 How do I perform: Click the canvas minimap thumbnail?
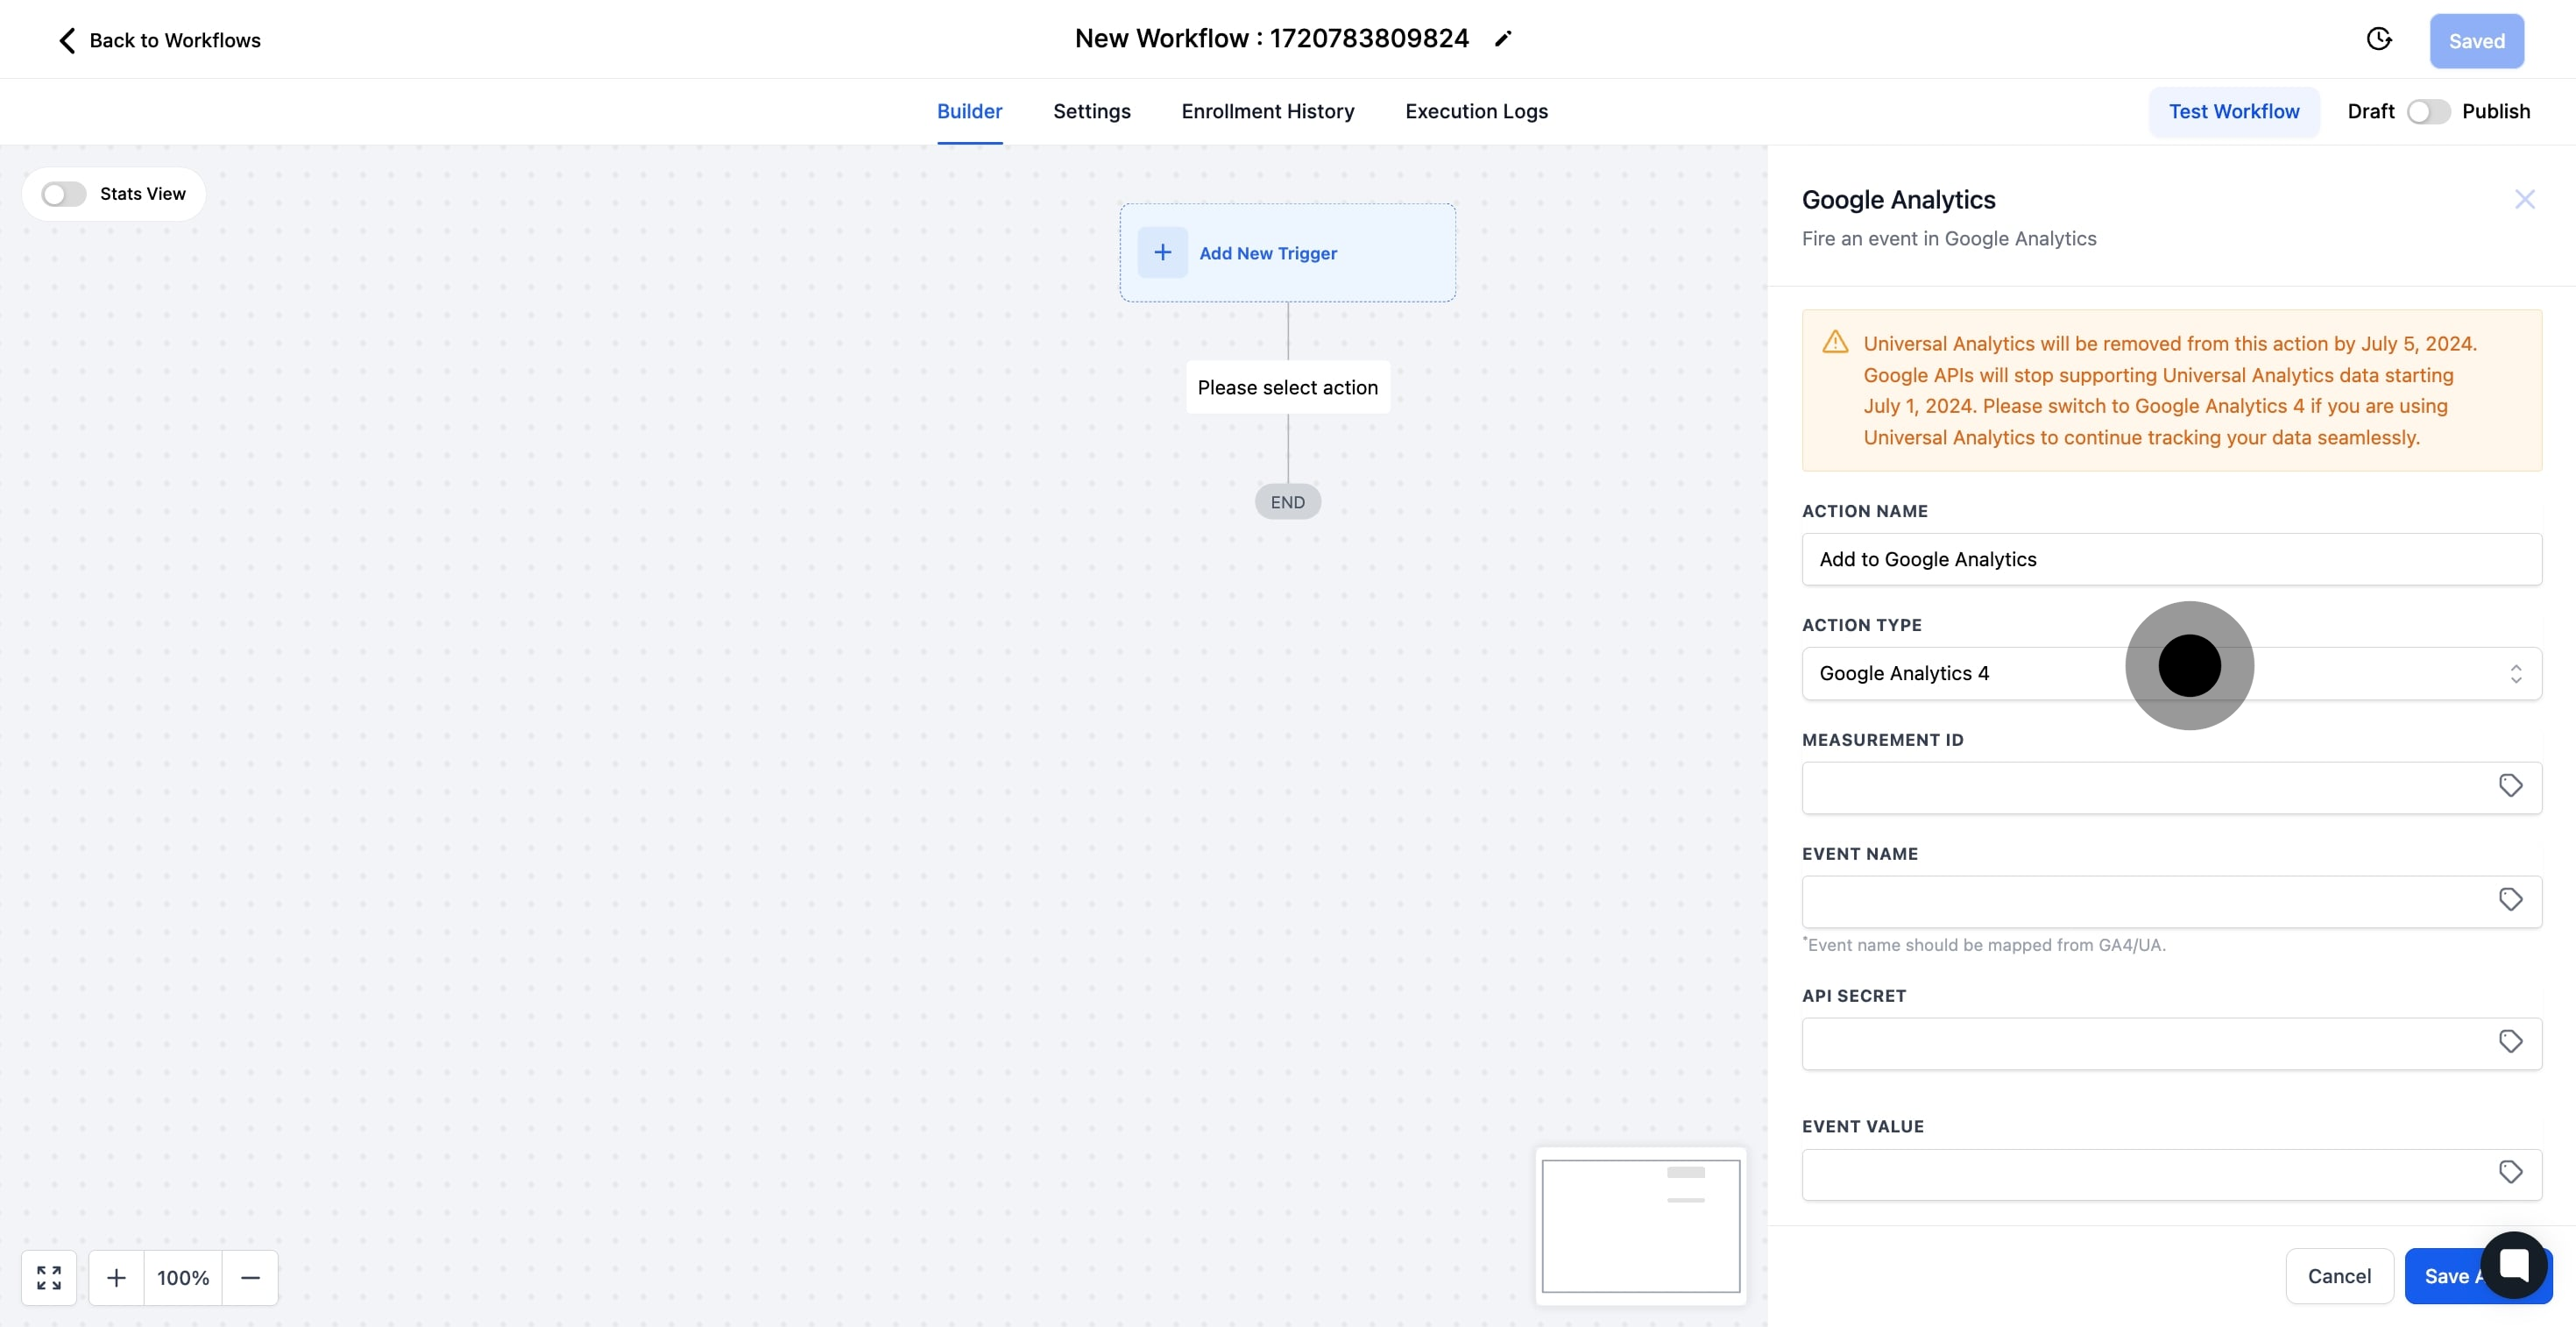coord(1640,1226)
